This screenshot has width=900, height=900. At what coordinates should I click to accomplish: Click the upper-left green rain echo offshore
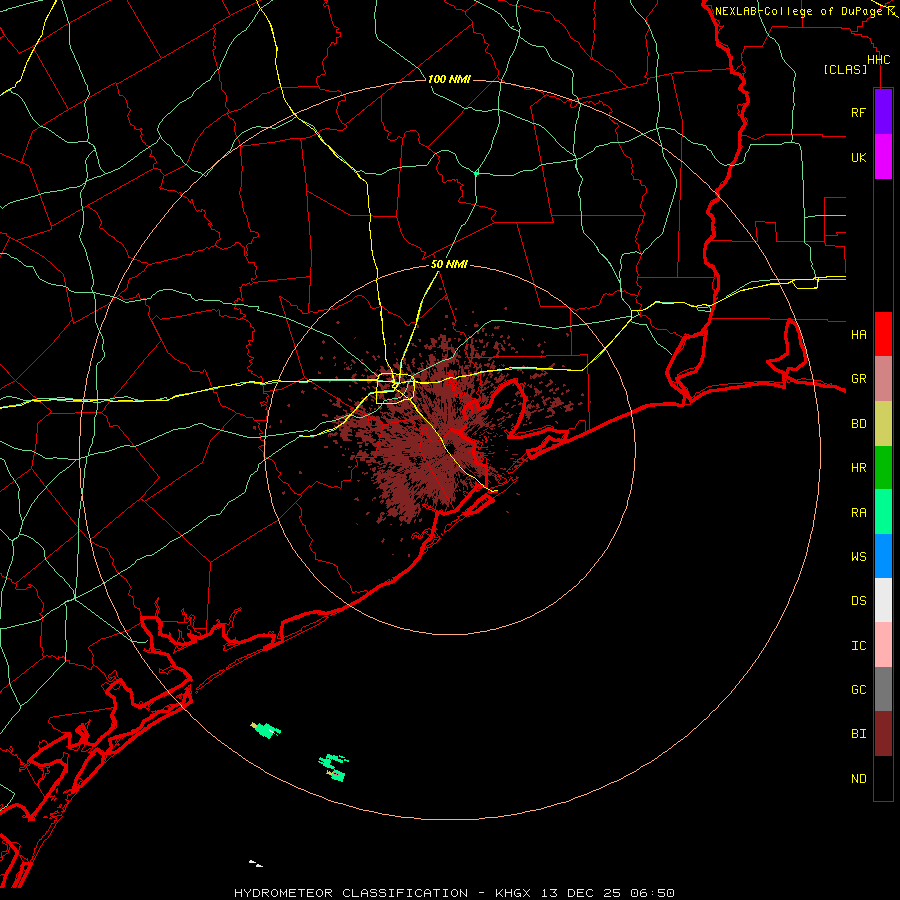(x=266, y=730)
